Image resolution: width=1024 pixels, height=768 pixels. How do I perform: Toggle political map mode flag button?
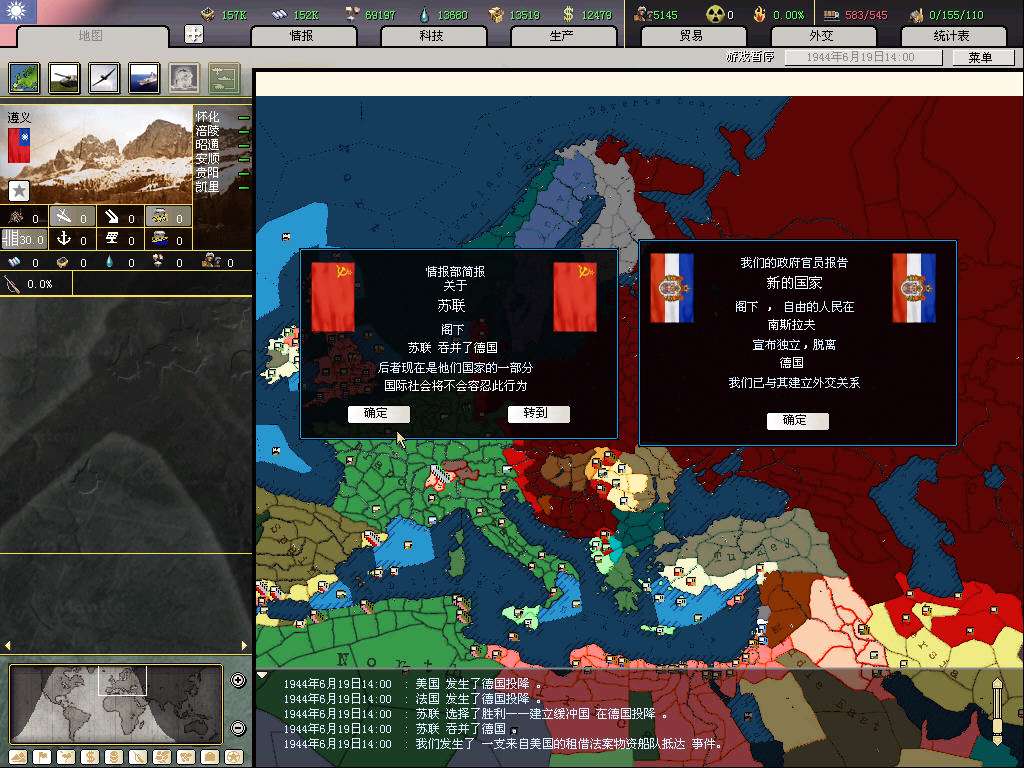click(41, 758)
